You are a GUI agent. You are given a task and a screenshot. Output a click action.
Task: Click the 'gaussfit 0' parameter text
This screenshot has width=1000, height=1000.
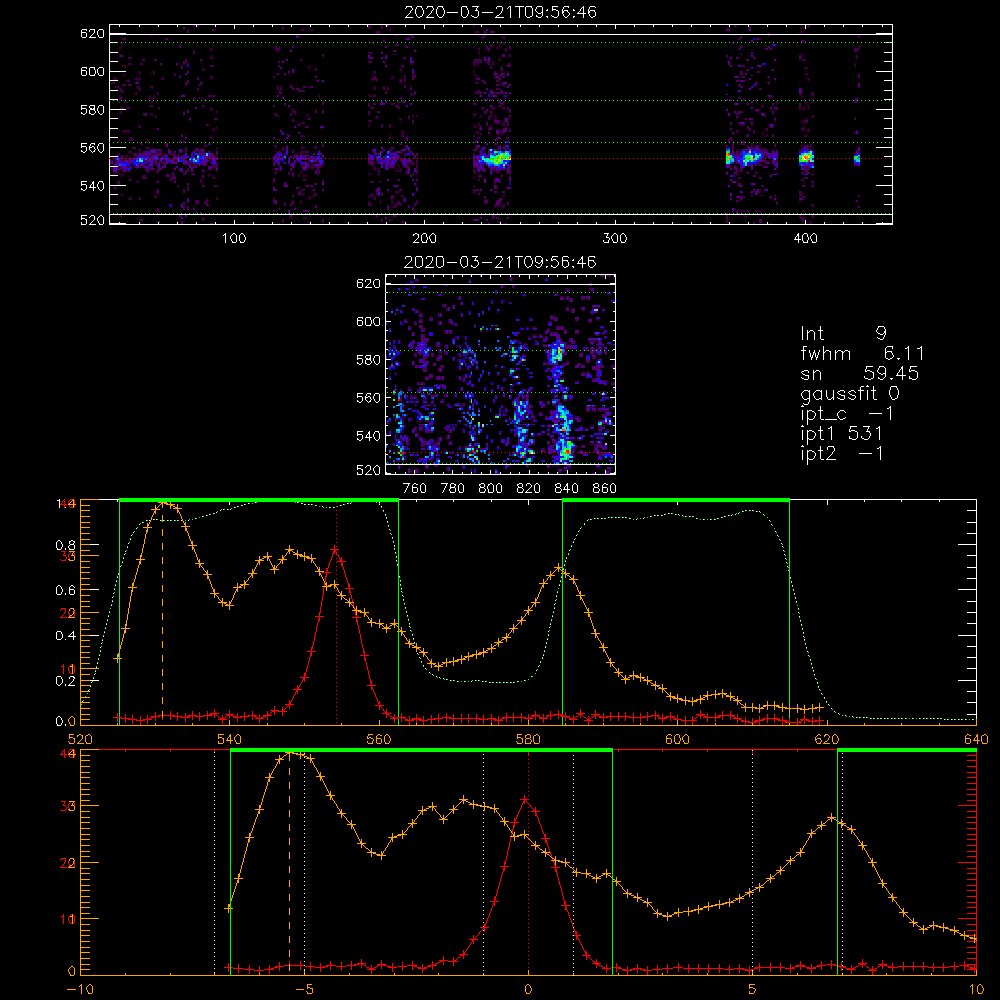coord(850,393)
